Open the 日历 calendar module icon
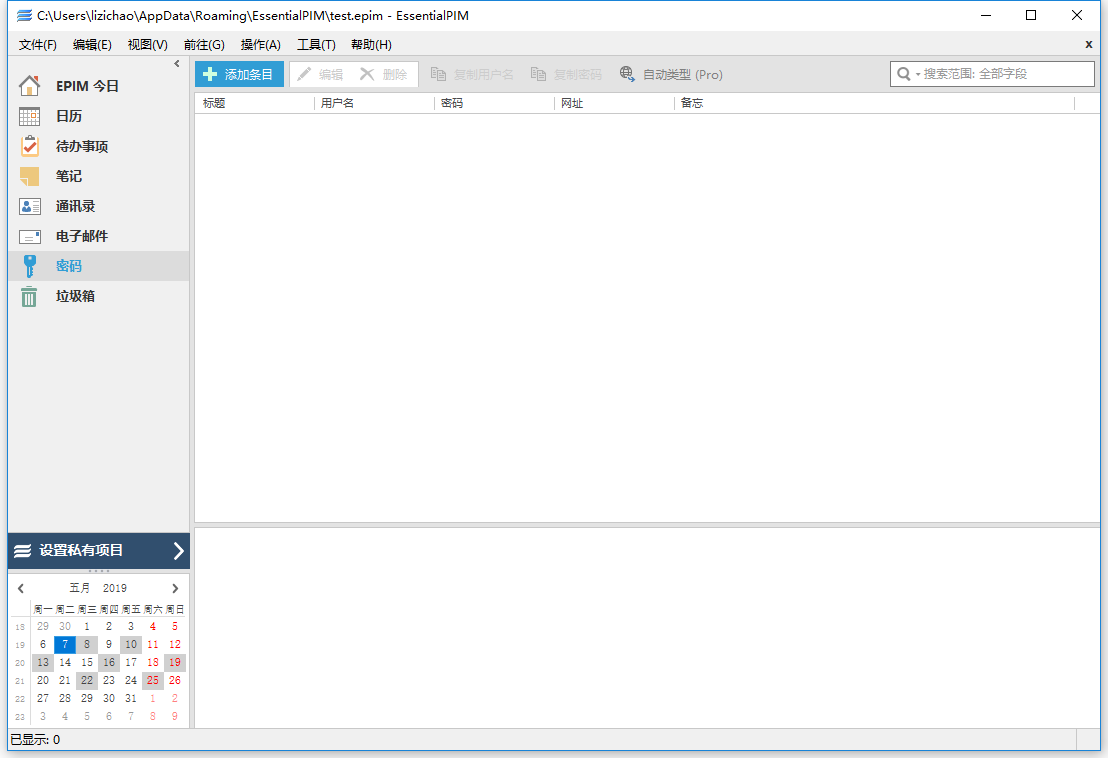The width and height of the screenshot is (1108, 758). click(29, 116)
